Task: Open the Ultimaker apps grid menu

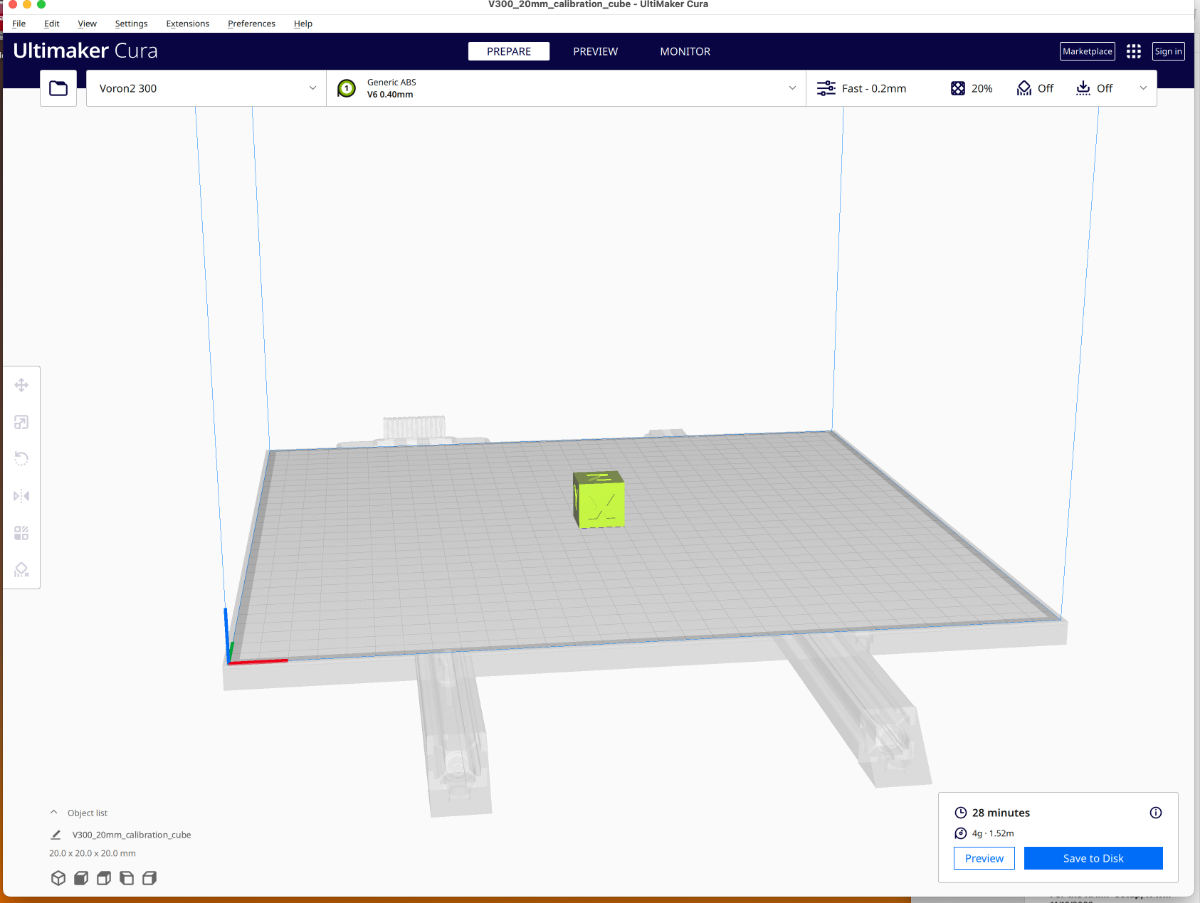Action: click(x=1133, y=52)
